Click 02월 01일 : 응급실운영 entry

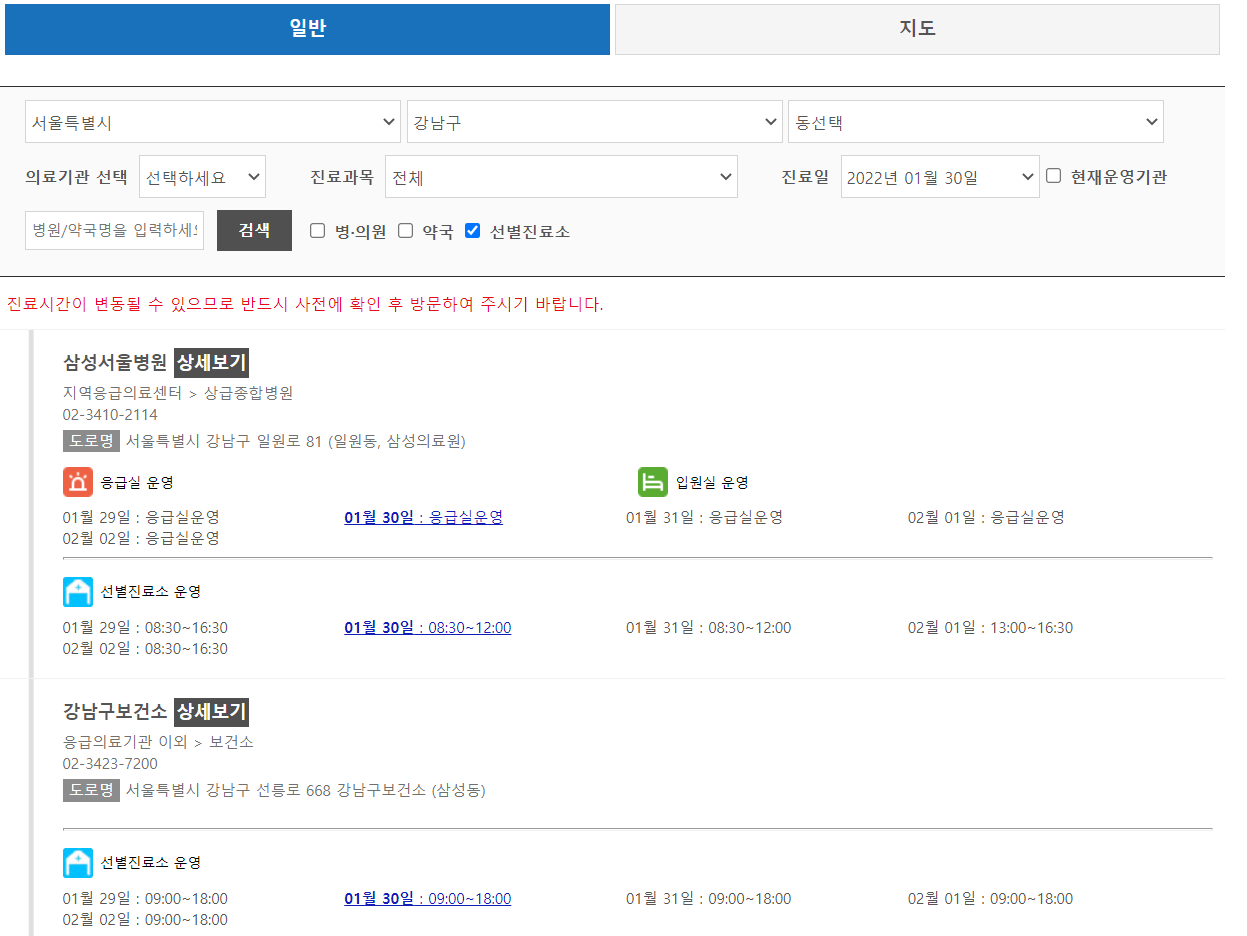tap(986, 517)
